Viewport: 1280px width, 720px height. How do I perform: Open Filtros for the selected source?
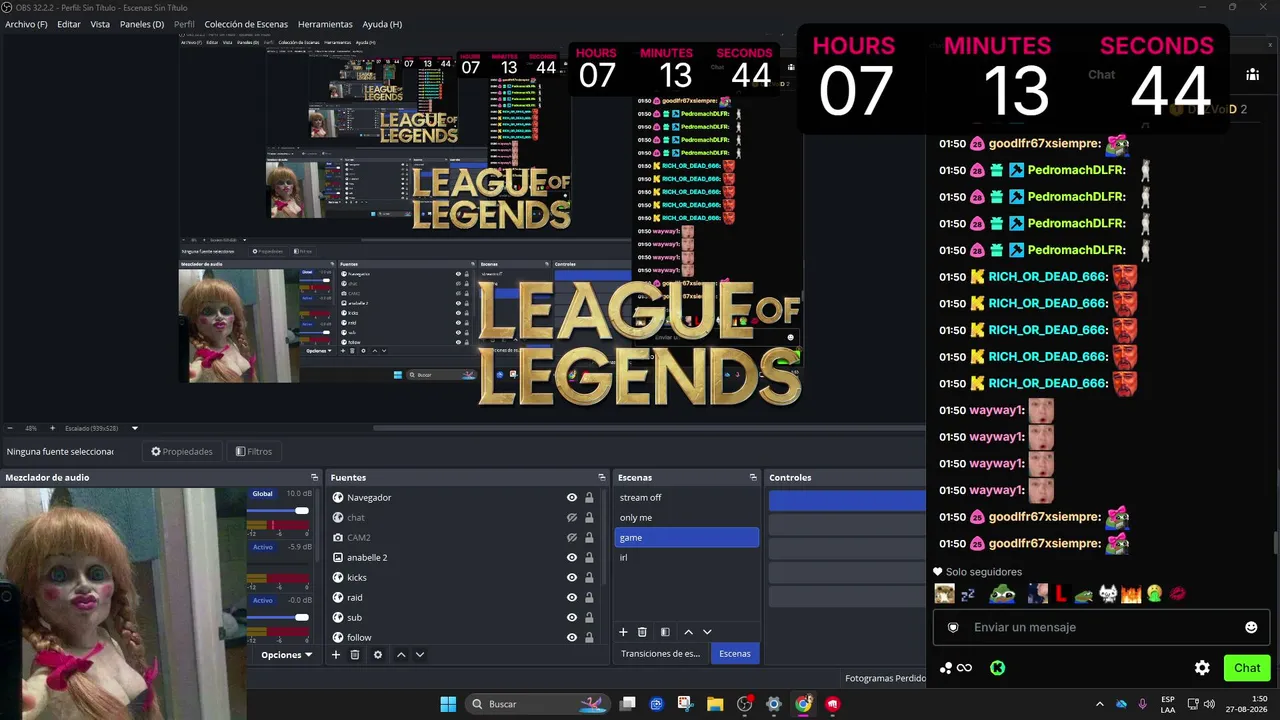254,452
